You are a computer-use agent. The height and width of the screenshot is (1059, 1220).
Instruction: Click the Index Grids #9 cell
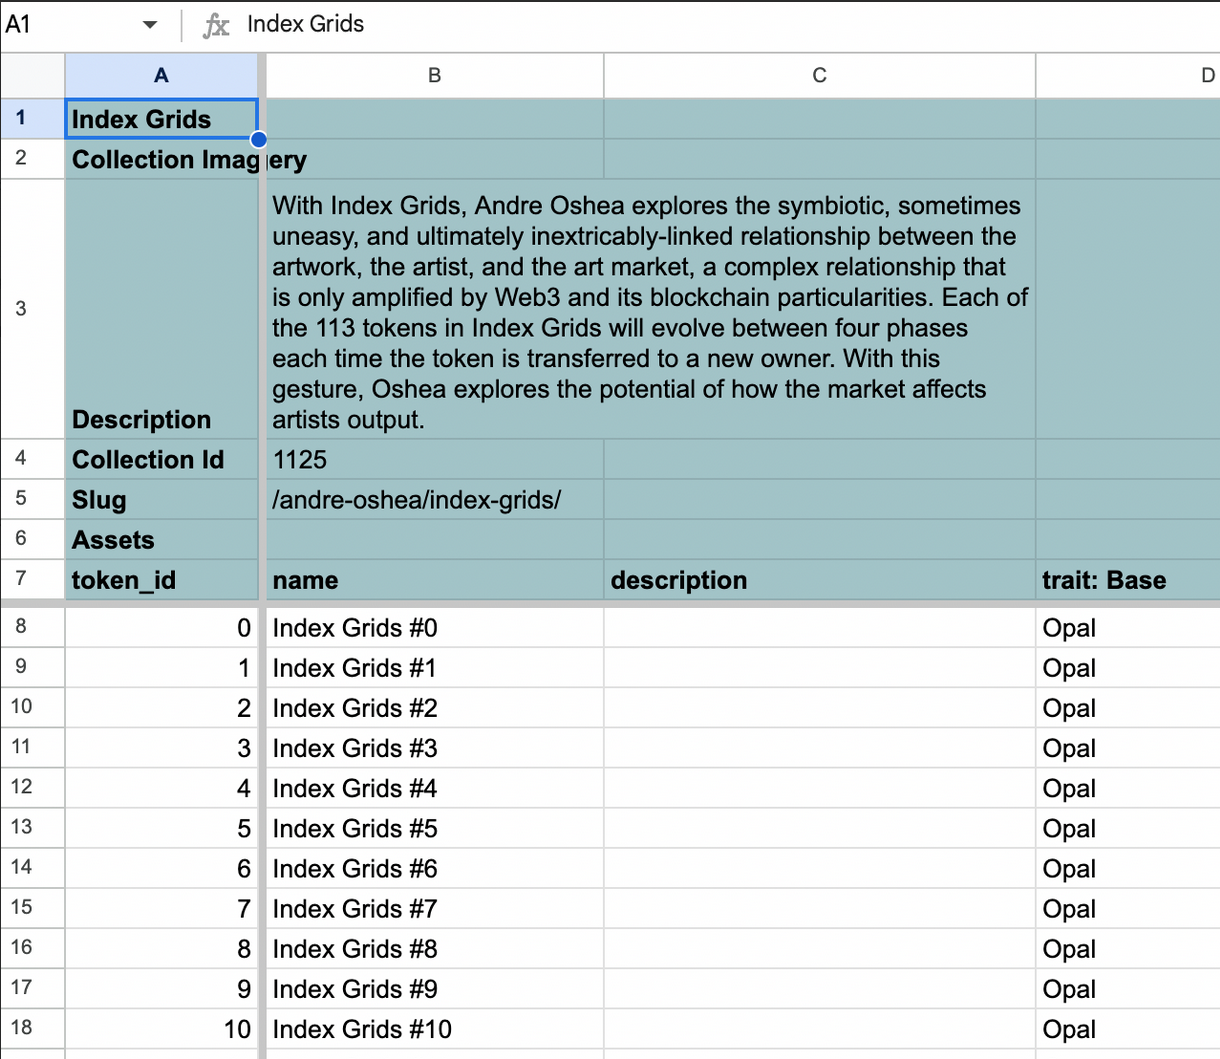(x=434, y=988)
